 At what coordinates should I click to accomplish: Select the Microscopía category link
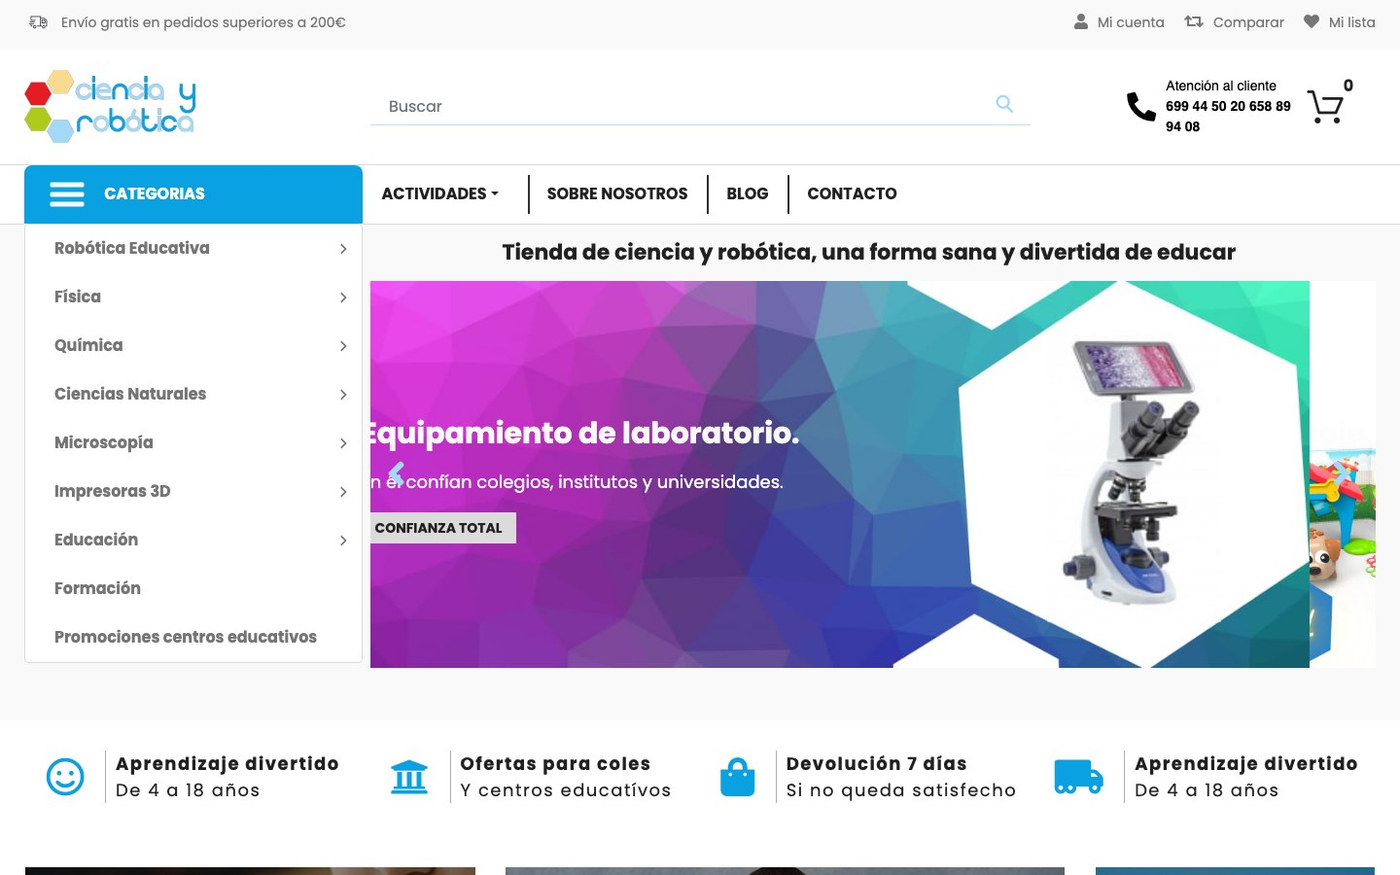(x=103, y=443)
